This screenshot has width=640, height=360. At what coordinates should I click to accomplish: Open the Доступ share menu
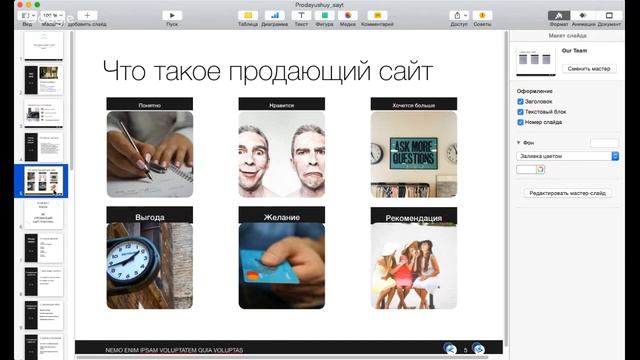click(459, 16)
